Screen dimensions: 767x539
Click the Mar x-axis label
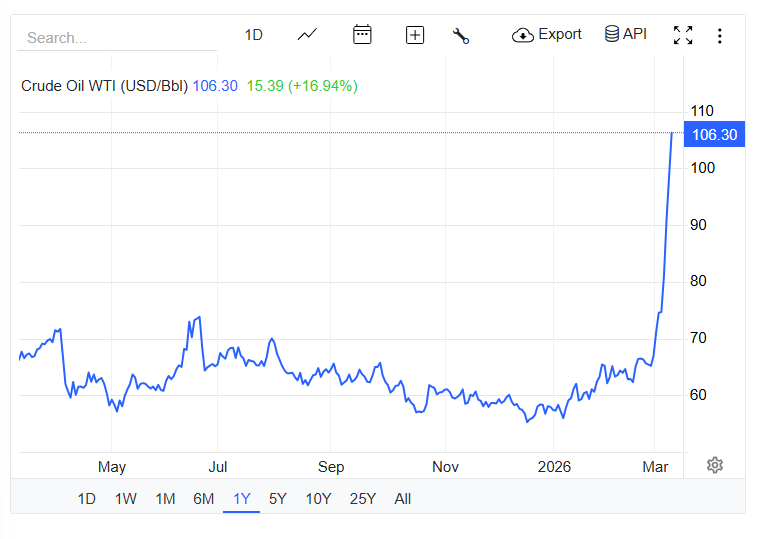pyautogui.click(x=655, y=467)
